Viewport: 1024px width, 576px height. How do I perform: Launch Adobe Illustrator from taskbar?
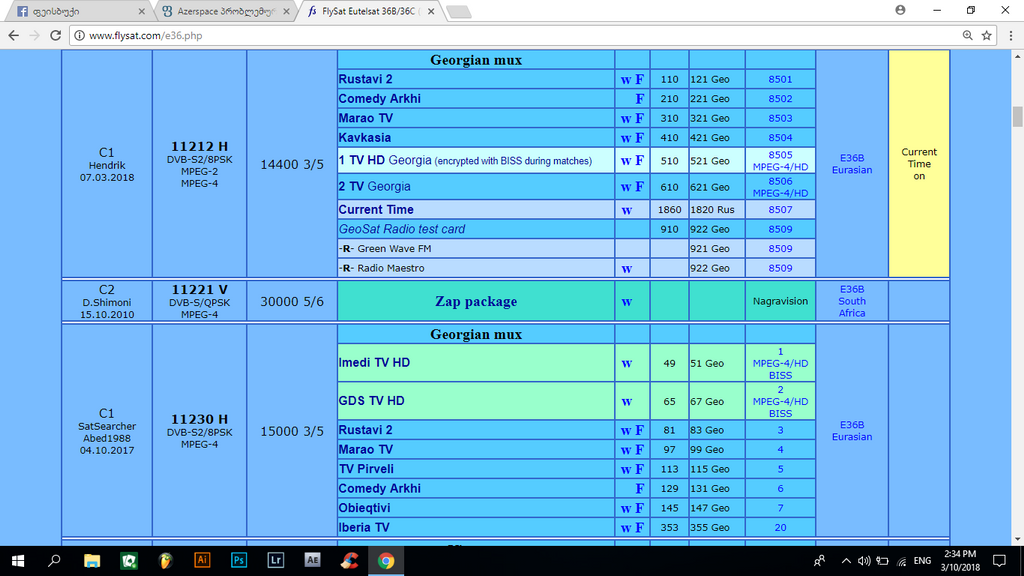click(202, 561)
